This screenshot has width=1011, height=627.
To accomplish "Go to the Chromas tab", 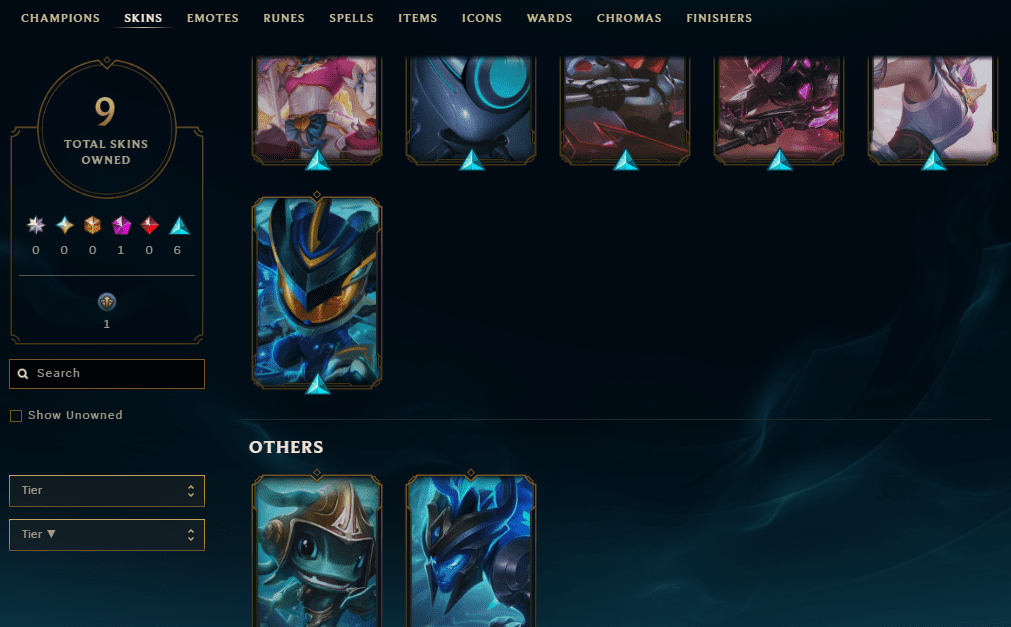I will tap(629, 18).
